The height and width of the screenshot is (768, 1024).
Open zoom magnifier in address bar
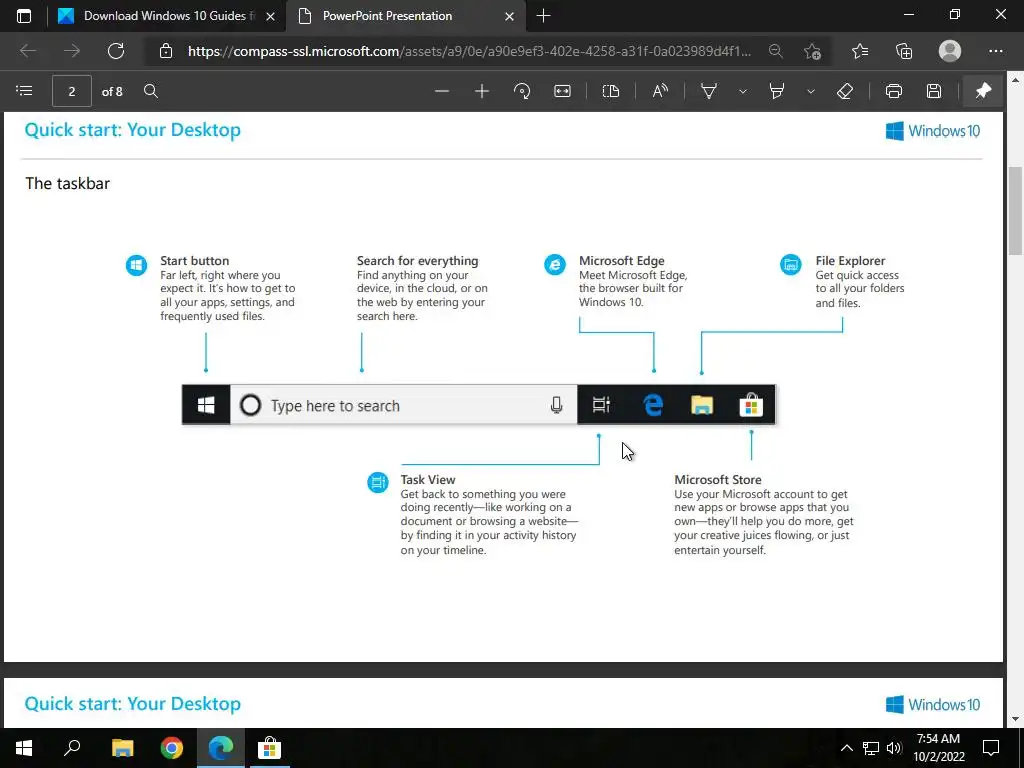775,51
